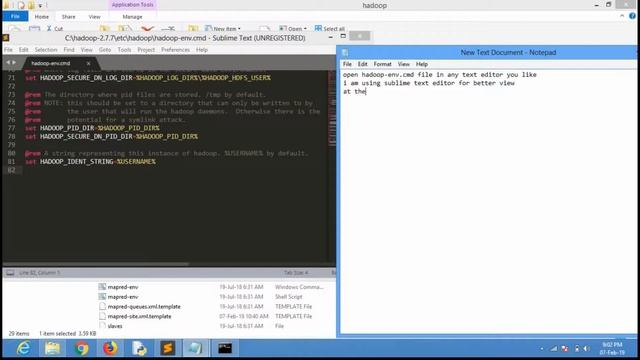Launch Firefox from the taskbar
640x360 pixels.
(x=110, y=348)
